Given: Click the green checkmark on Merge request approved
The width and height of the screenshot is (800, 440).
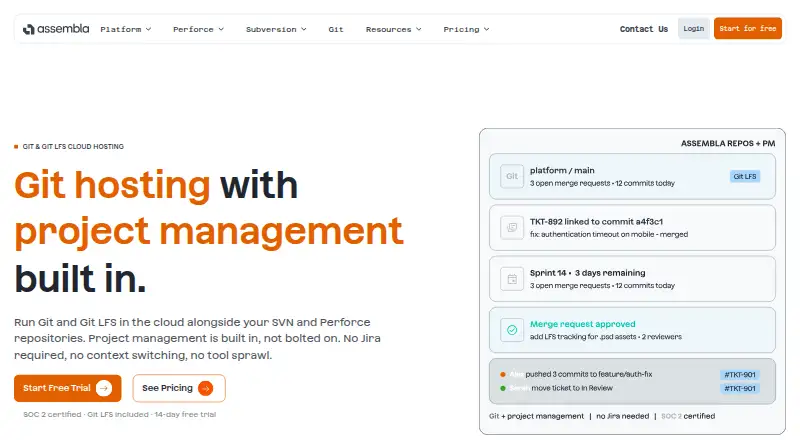Looking at the screenshot, I should [512, 330].
